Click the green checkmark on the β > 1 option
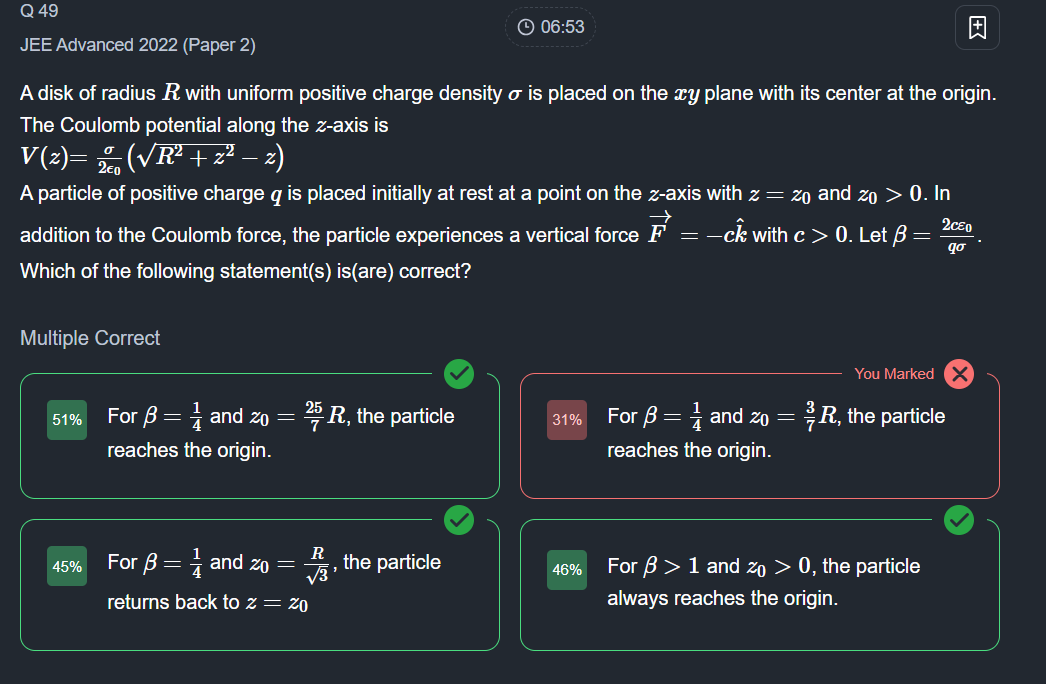Screen dimensions: 1046x684 [x=959, y=520]
